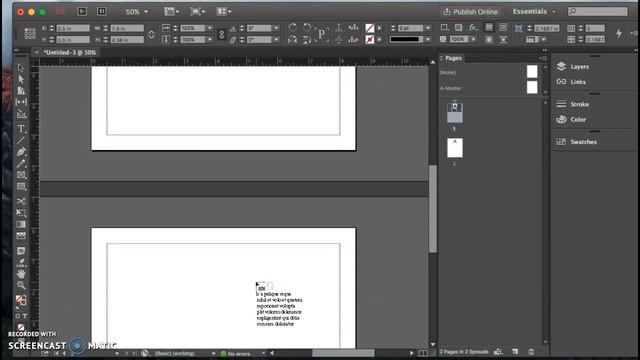Viewport: 640px width, 360px height.
Task: Open the Screen Mode dropdown
Action: click(x=198, y=11)
